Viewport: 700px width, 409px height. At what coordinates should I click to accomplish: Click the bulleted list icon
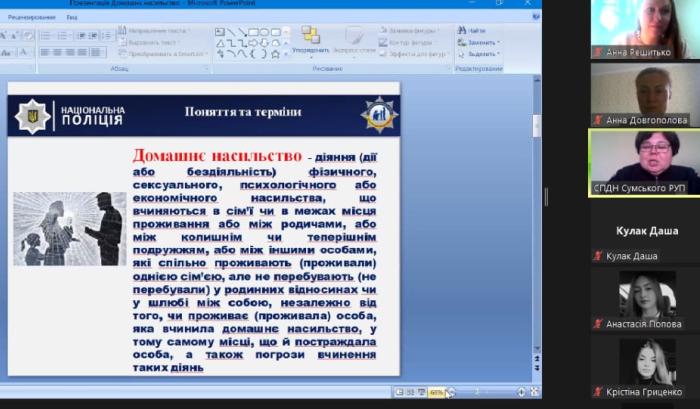click(46, 36)
